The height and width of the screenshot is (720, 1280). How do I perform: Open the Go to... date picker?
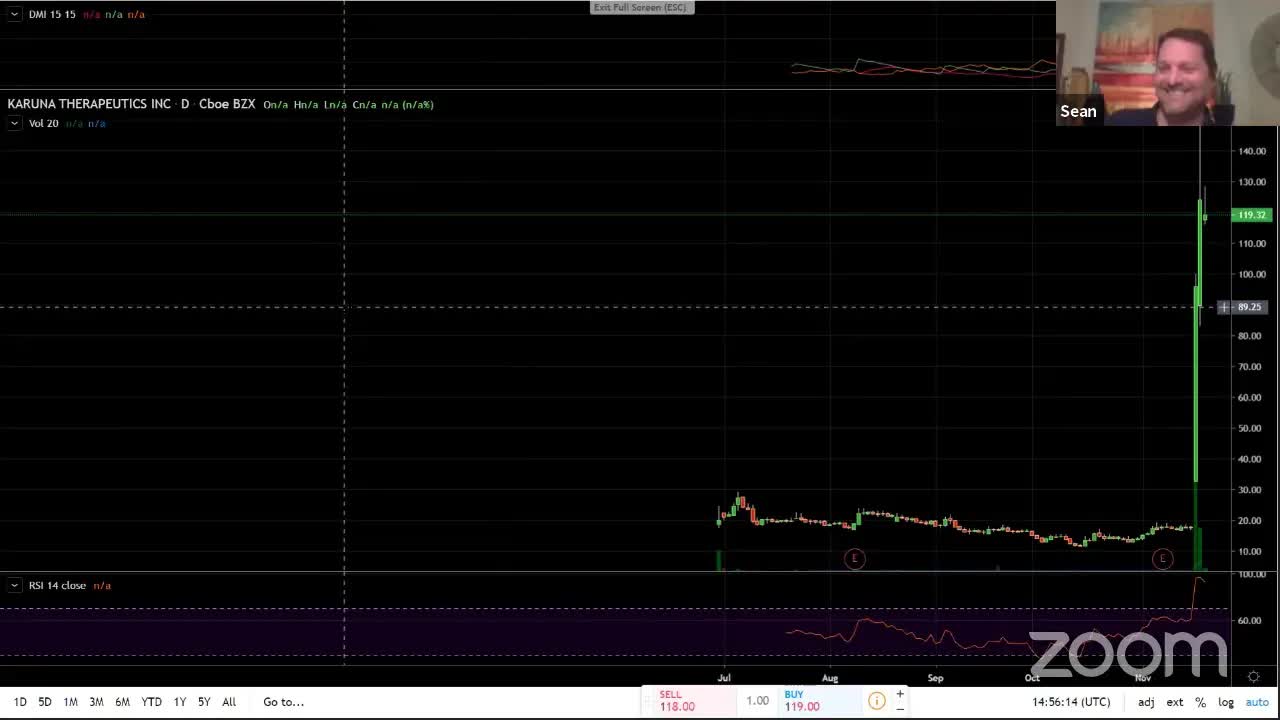(283, 702)
